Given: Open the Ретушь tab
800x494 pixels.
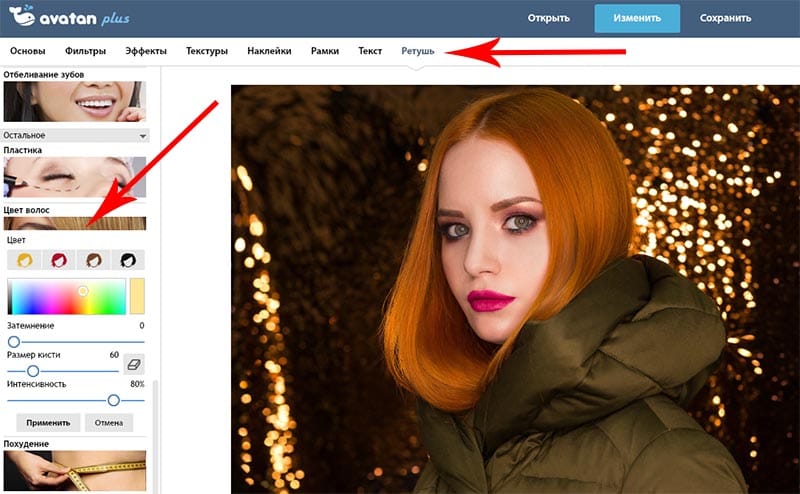Looking at the screenshot, I should 417,51.
